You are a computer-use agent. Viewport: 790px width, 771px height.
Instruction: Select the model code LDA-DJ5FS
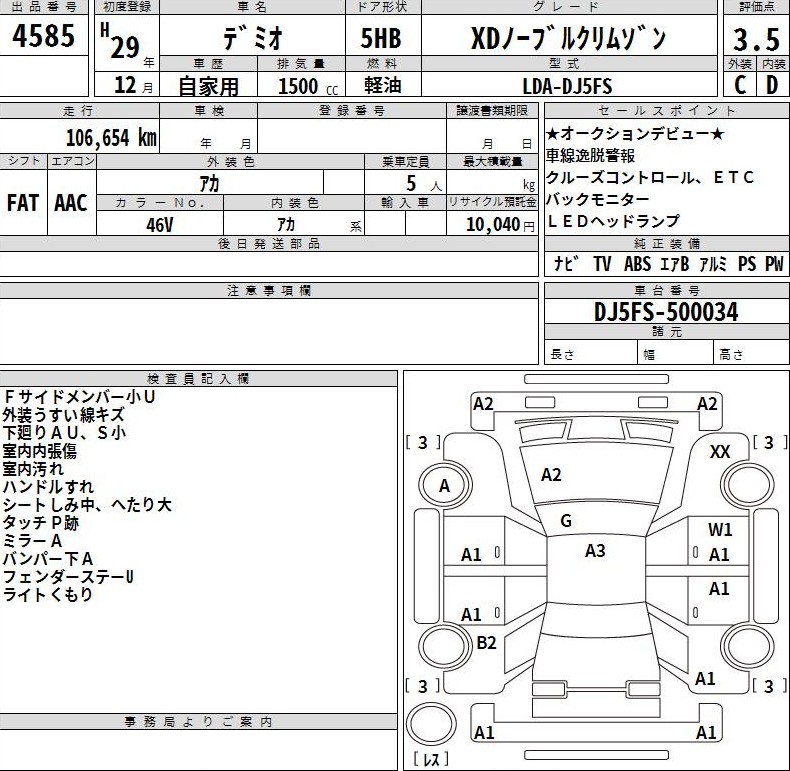click(567, 86)
